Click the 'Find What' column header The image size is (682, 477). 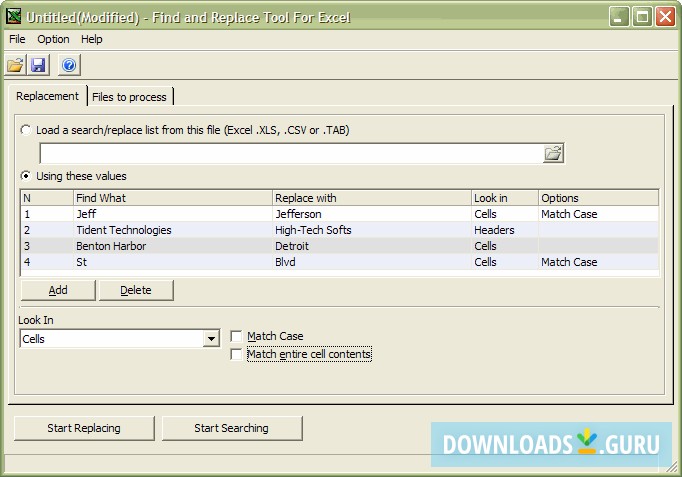[173, 198]
